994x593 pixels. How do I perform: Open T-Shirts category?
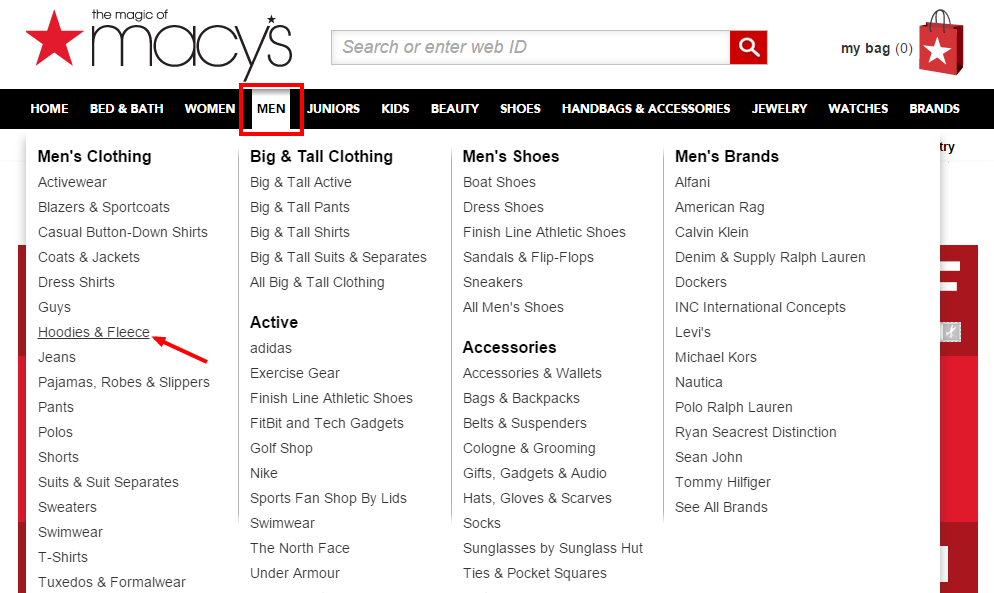(x=63, y=557)
